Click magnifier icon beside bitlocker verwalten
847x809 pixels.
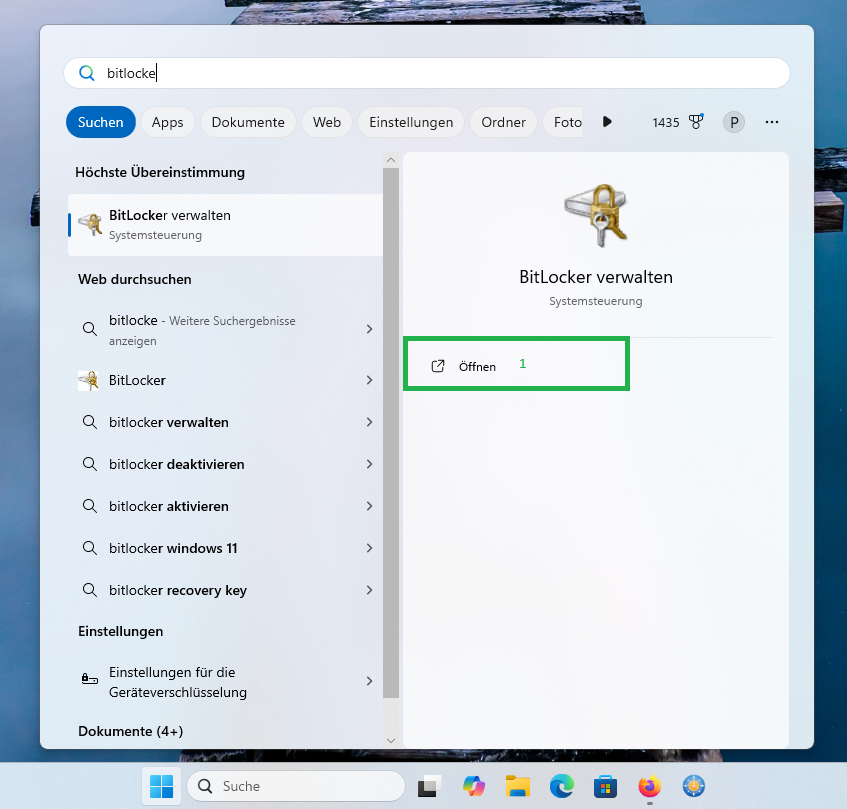pos(90,422)
